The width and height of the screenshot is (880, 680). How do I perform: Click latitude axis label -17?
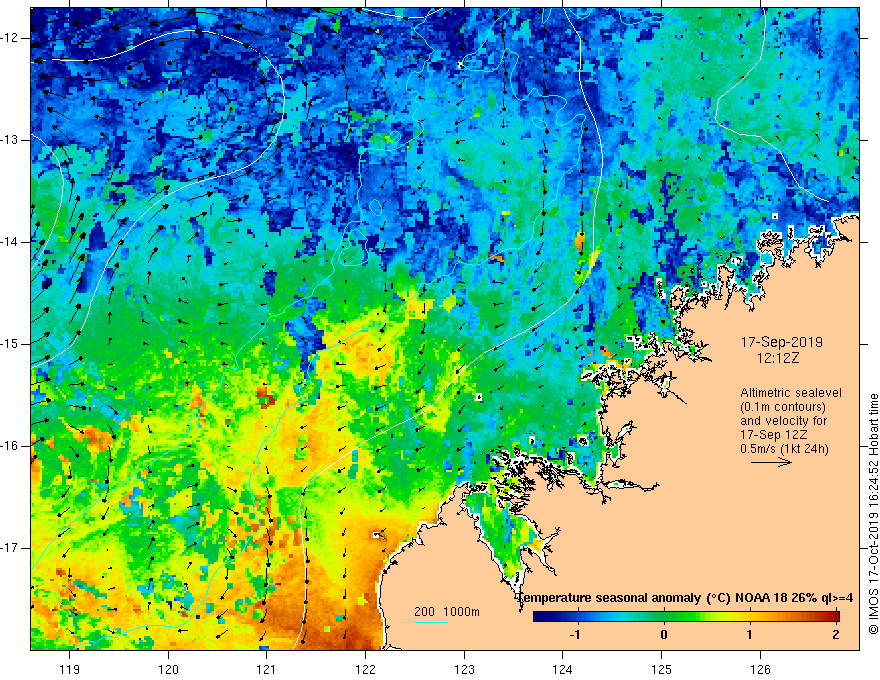pos(11,548)
